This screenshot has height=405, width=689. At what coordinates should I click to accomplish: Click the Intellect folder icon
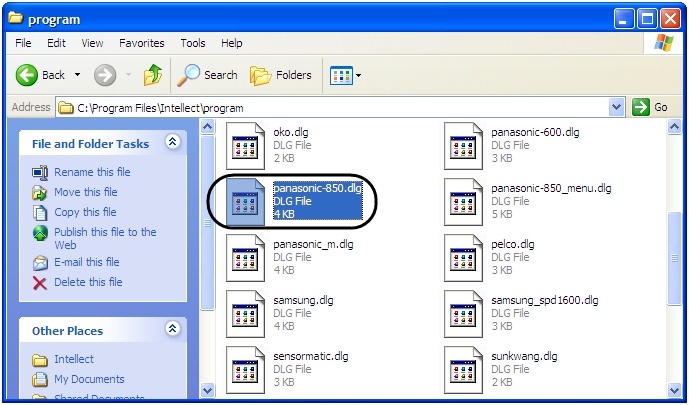[x=40, y=360]
